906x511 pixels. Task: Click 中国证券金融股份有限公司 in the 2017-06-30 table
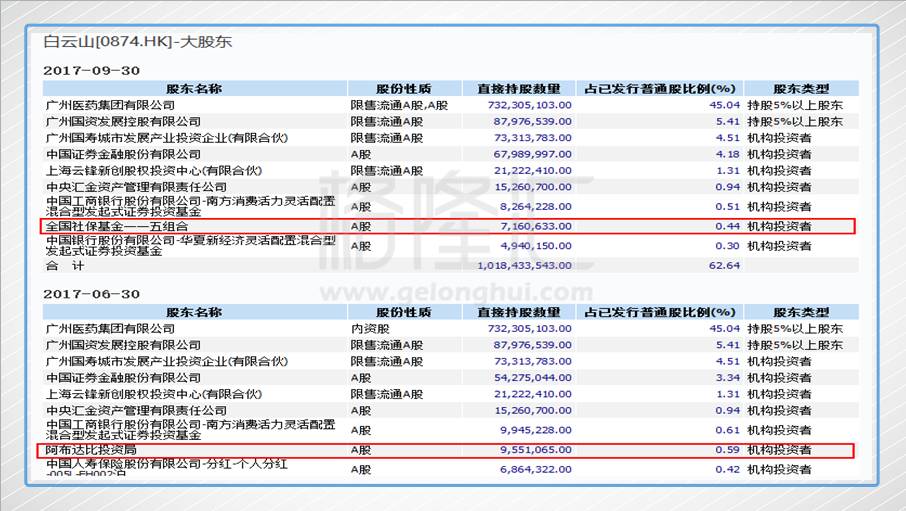[123, 377]
